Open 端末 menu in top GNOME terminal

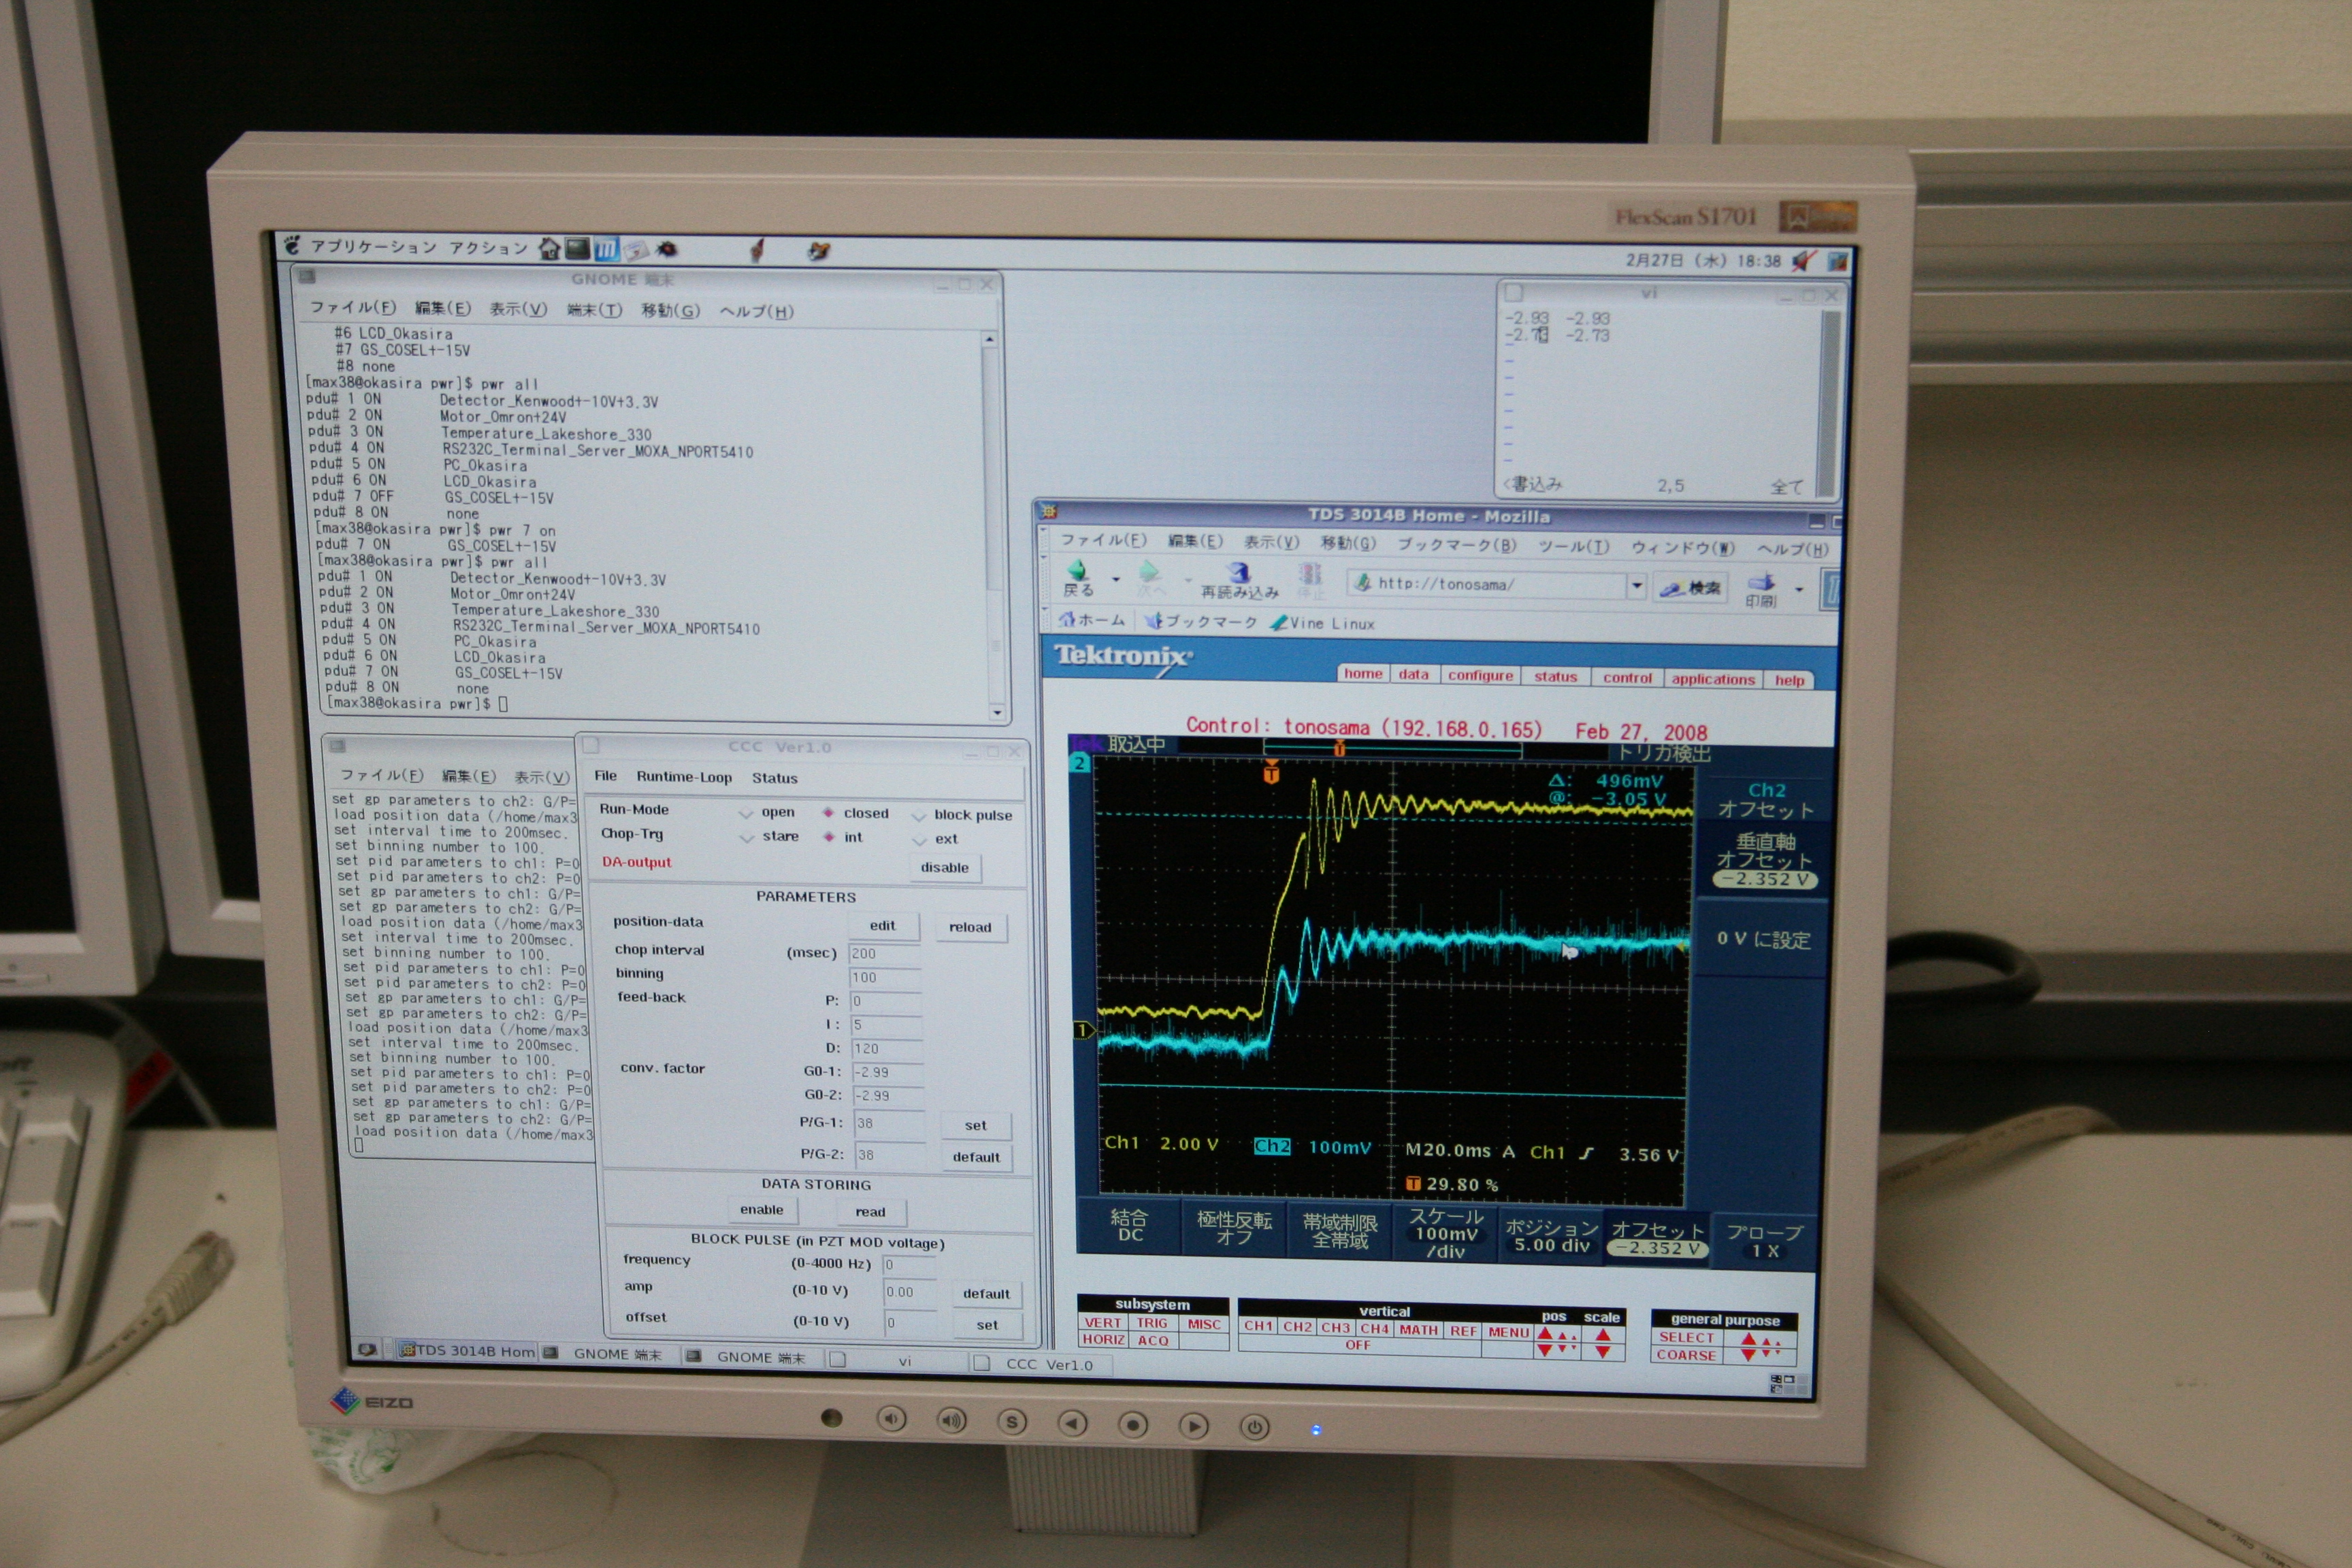pos(594,310)
